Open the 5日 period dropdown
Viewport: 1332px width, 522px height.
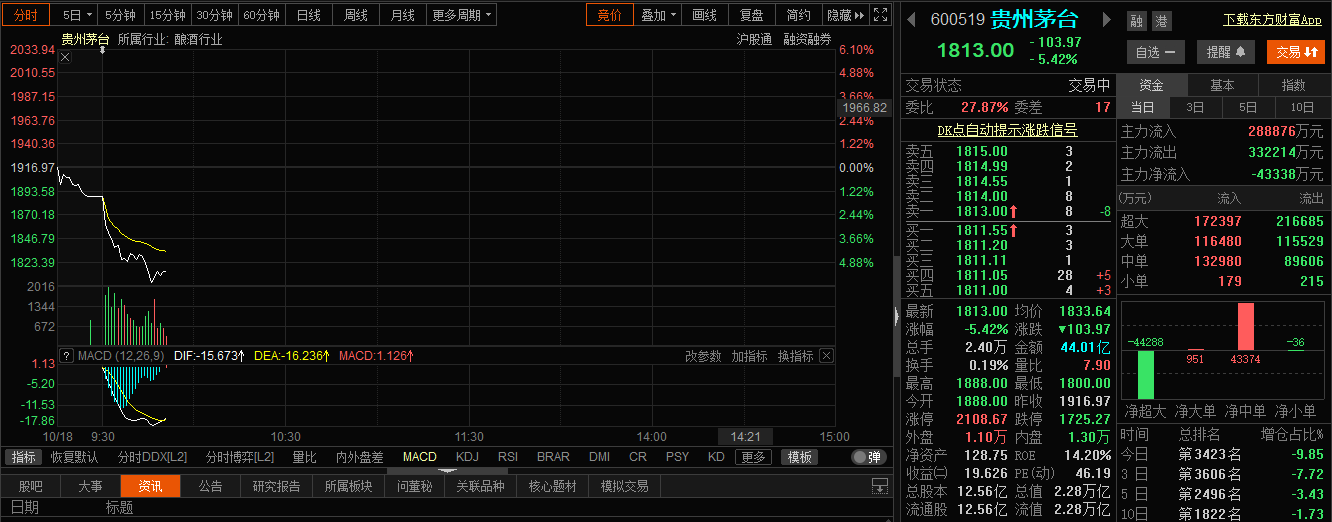(77, 15)
